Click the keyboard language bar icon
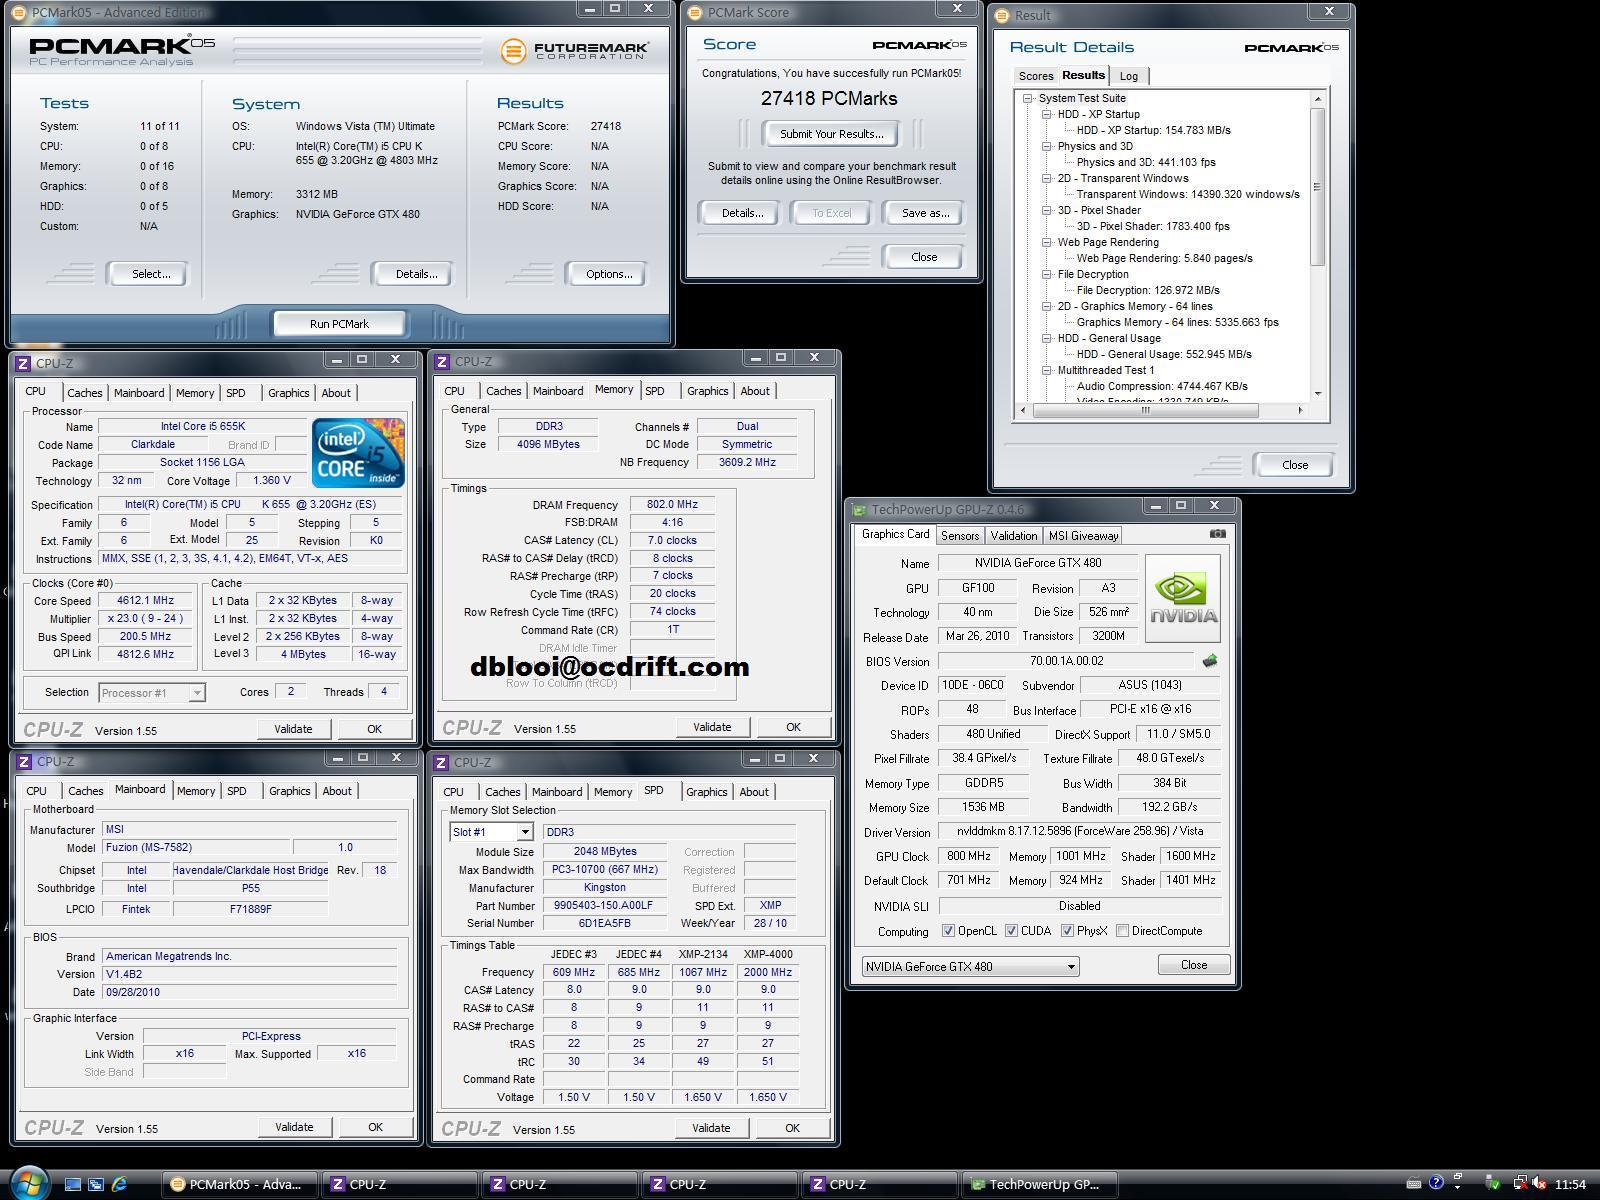Screen dimensions: 1600x1200 [1413, 1184]
